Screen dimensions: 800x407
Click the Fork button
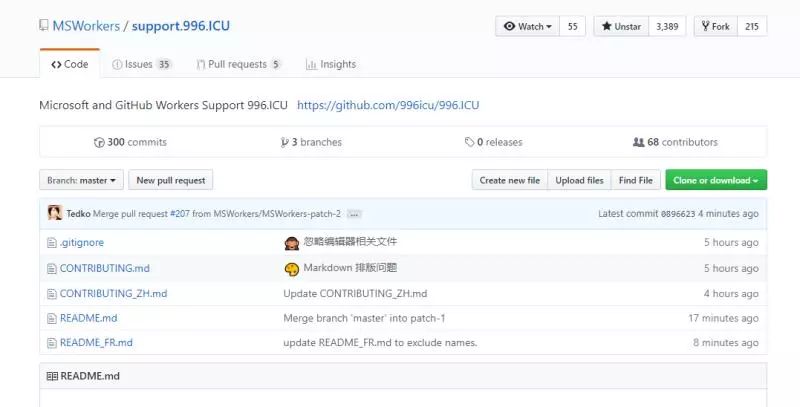(x=715, y=27)
